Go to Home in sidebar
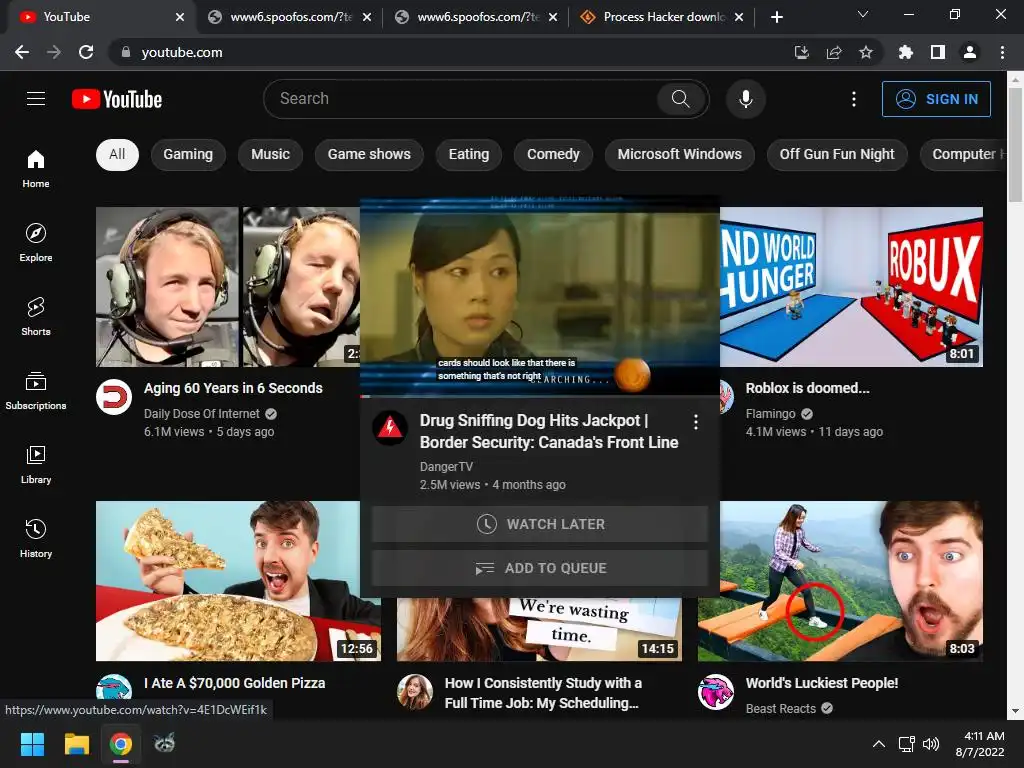 click(x=36, y=168)
